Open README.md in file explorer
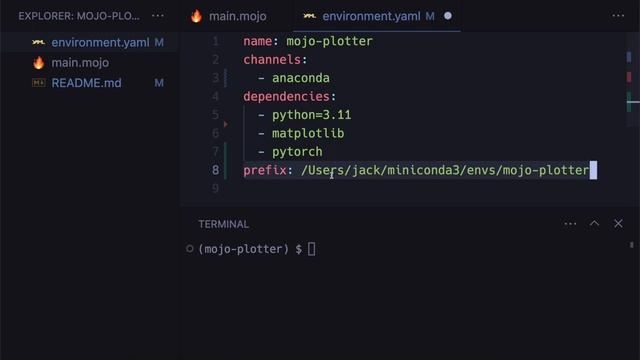640x360 pixels. coord(90,83)
